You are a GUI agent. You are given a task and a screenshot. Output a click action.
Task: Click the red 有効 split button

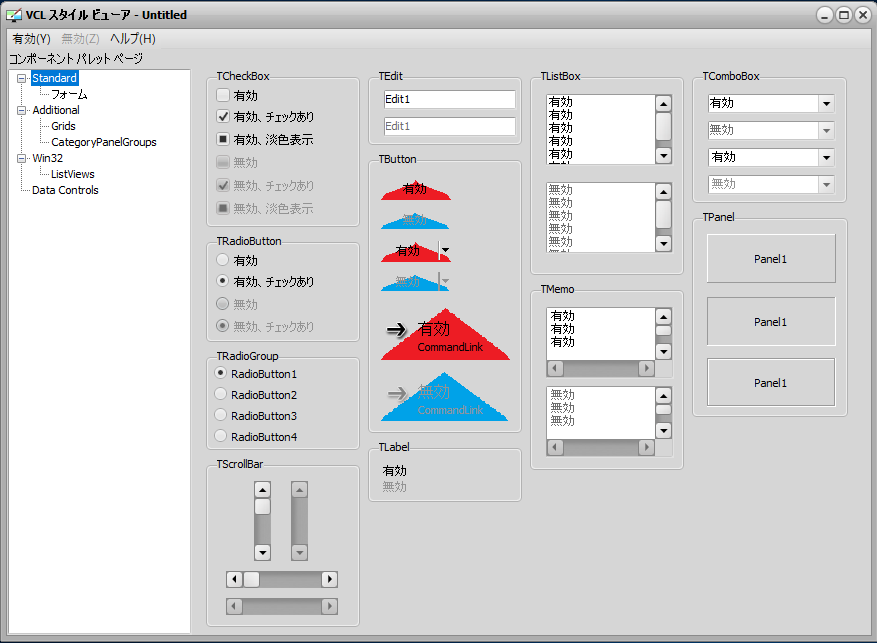[x=409, y=252]
